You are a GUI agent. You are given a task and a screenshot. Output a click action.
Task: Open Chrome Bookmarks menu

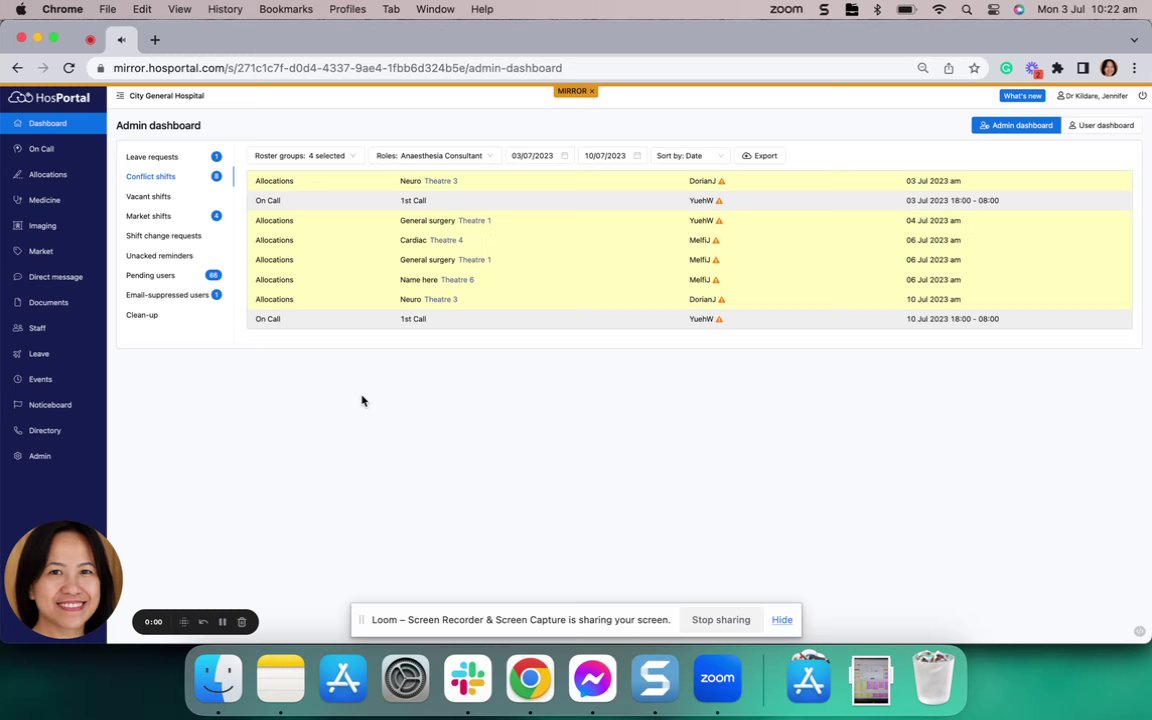tap(286, 10)
